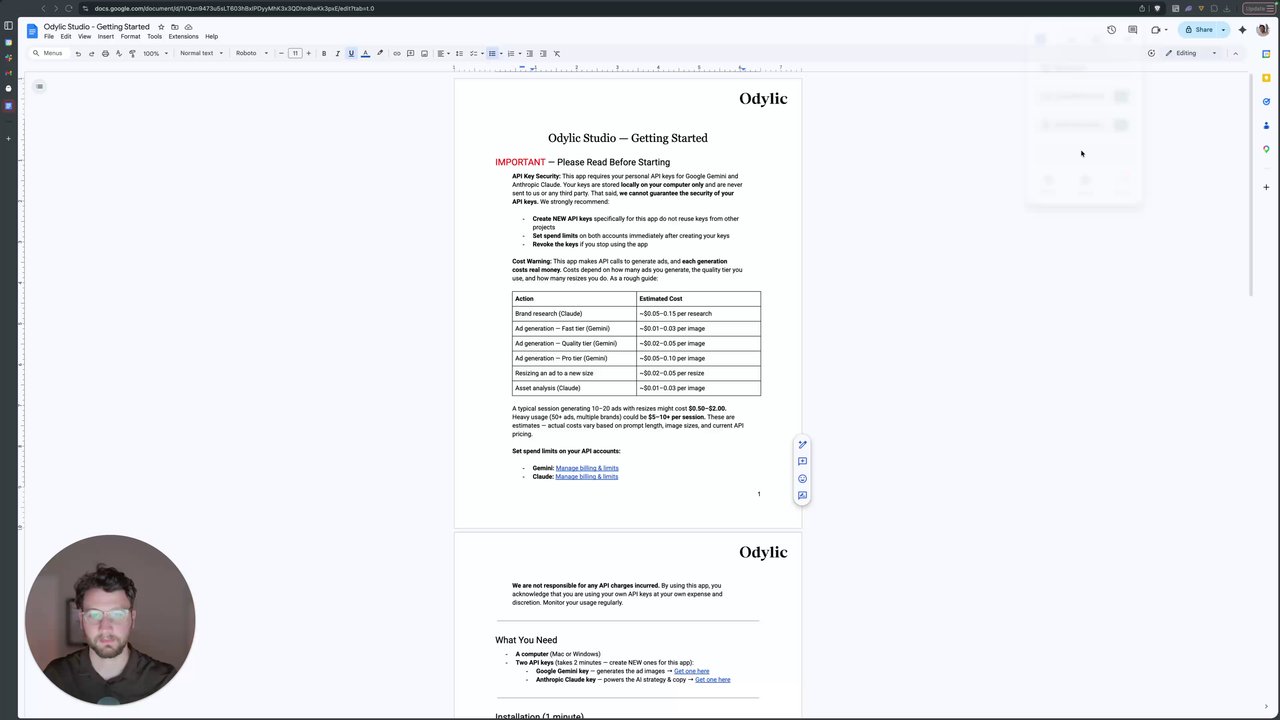Viewport: 1280px width, 720px height.
Task: Open Google Tasks in side panel
Action: 1266,101
